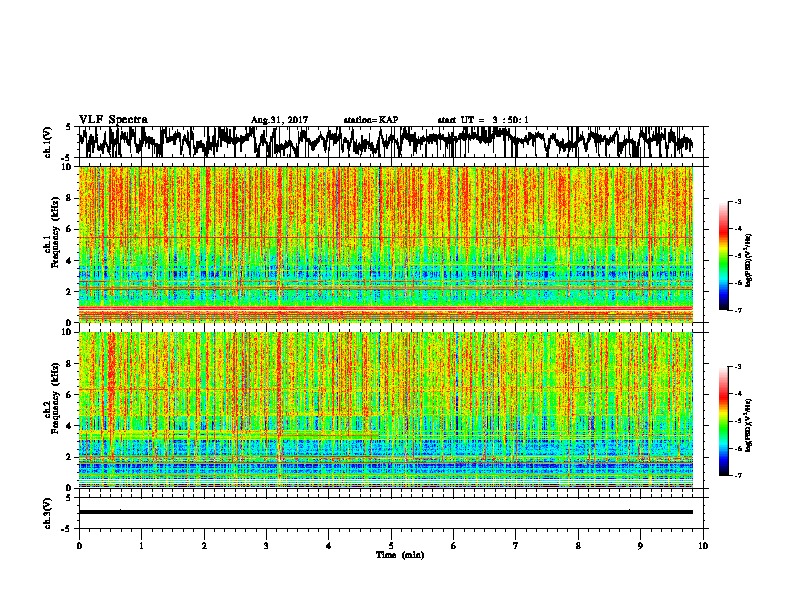Click time axis tick label "8"
Image resolution: width=792 pixels, height=612 pixels.
(578, 546)
